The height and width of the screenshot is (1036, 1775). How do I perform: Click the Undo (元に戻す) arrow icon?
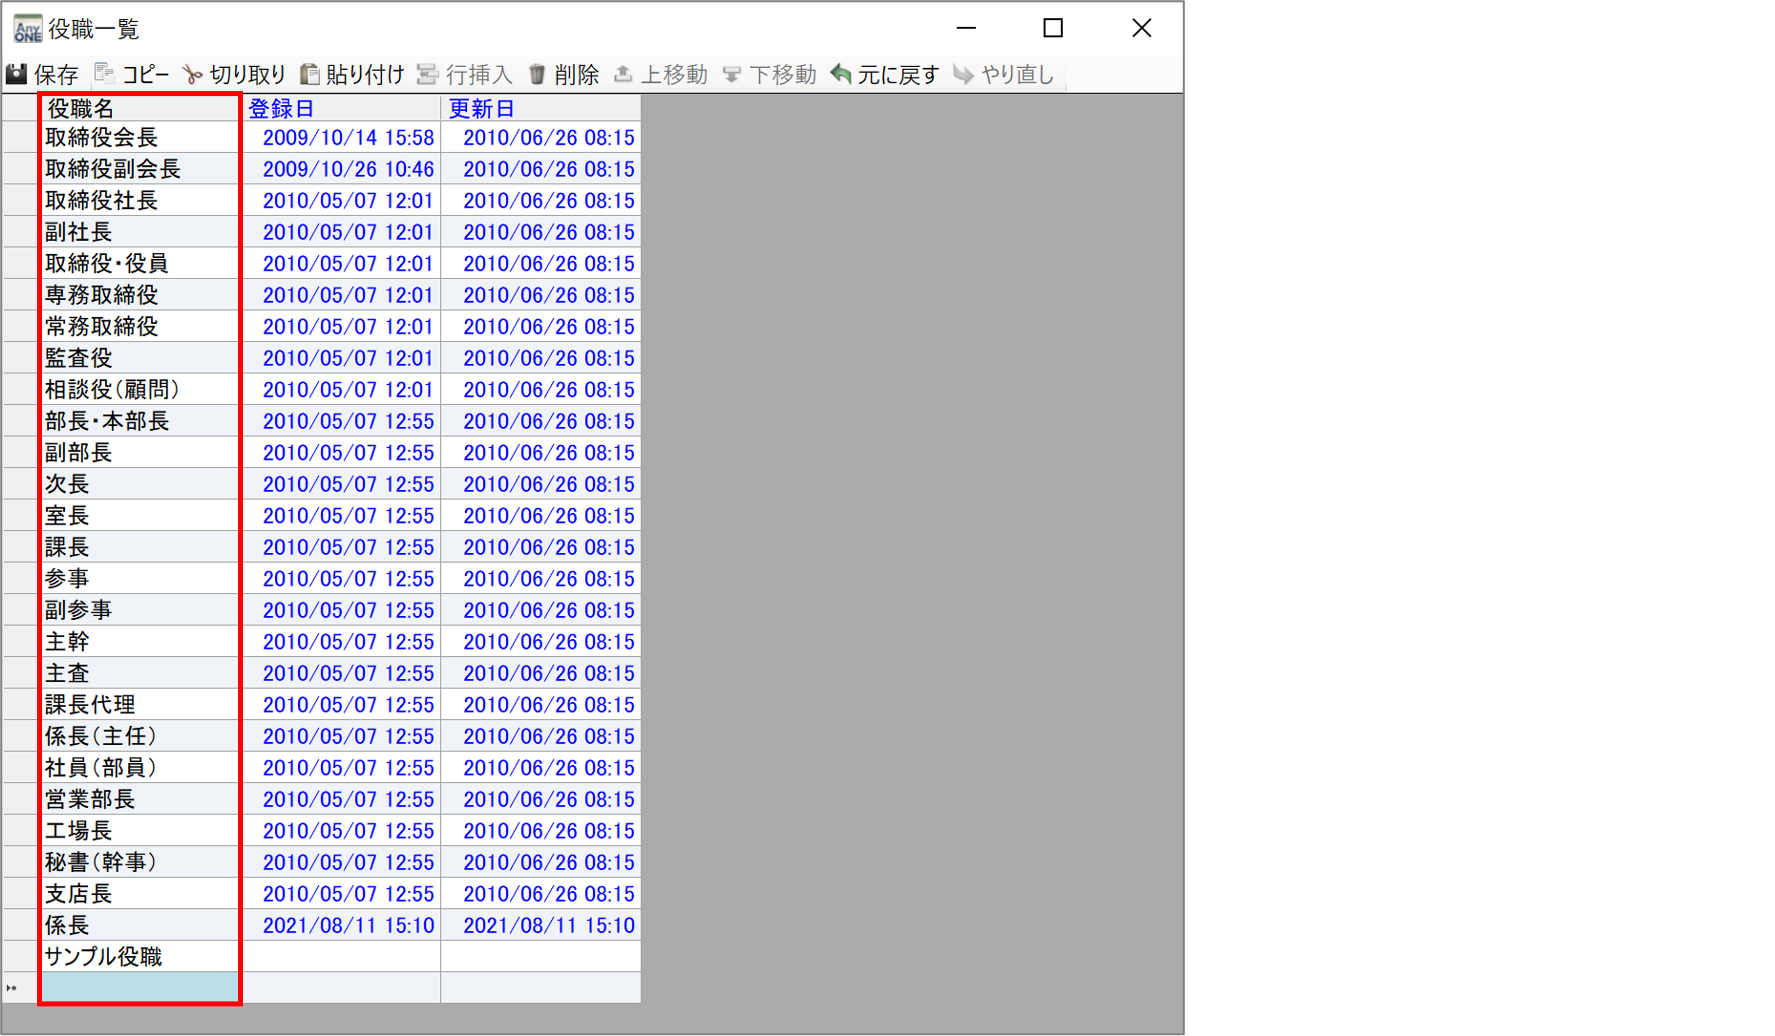tap(841, 74)
